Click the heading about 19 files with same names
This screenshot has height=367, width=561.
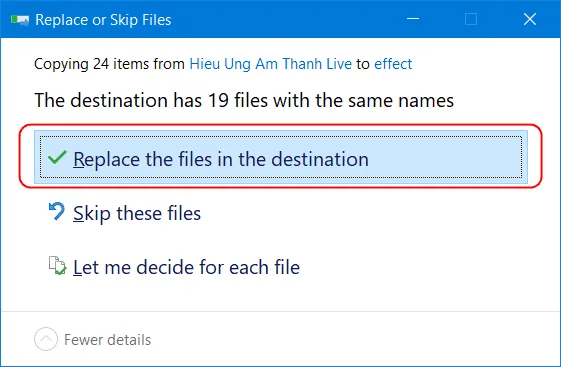[244, 100]
